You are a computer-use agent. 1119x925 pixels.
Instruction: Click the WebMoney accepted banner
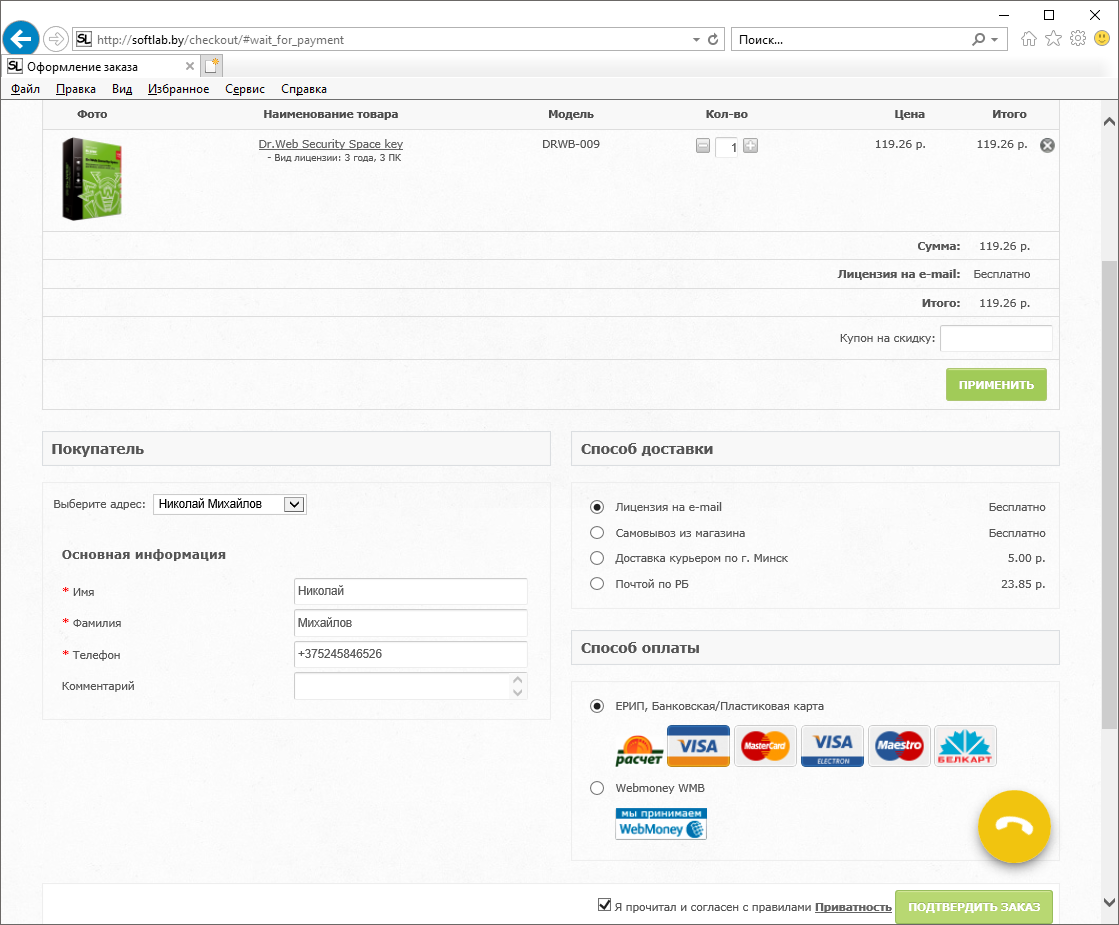pos(661,824)
